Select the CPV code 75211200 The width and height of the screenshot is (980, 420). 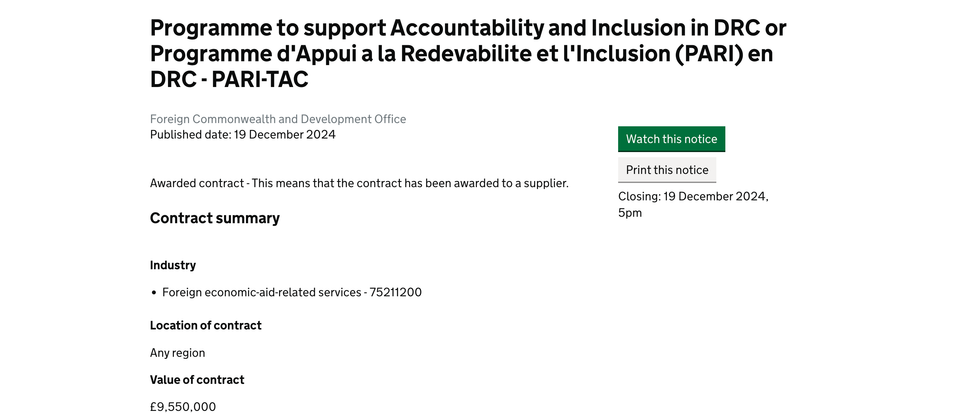(x=396, y=293)
